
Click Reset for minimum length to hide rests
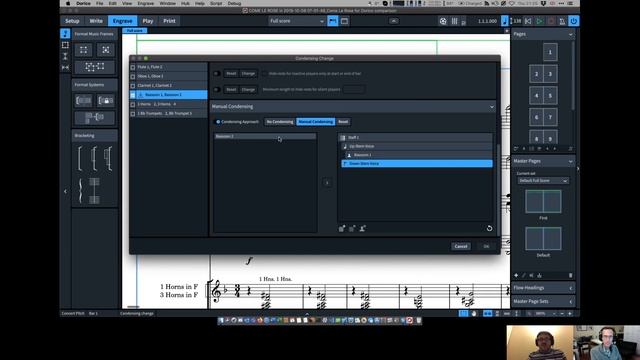point(231,89)
